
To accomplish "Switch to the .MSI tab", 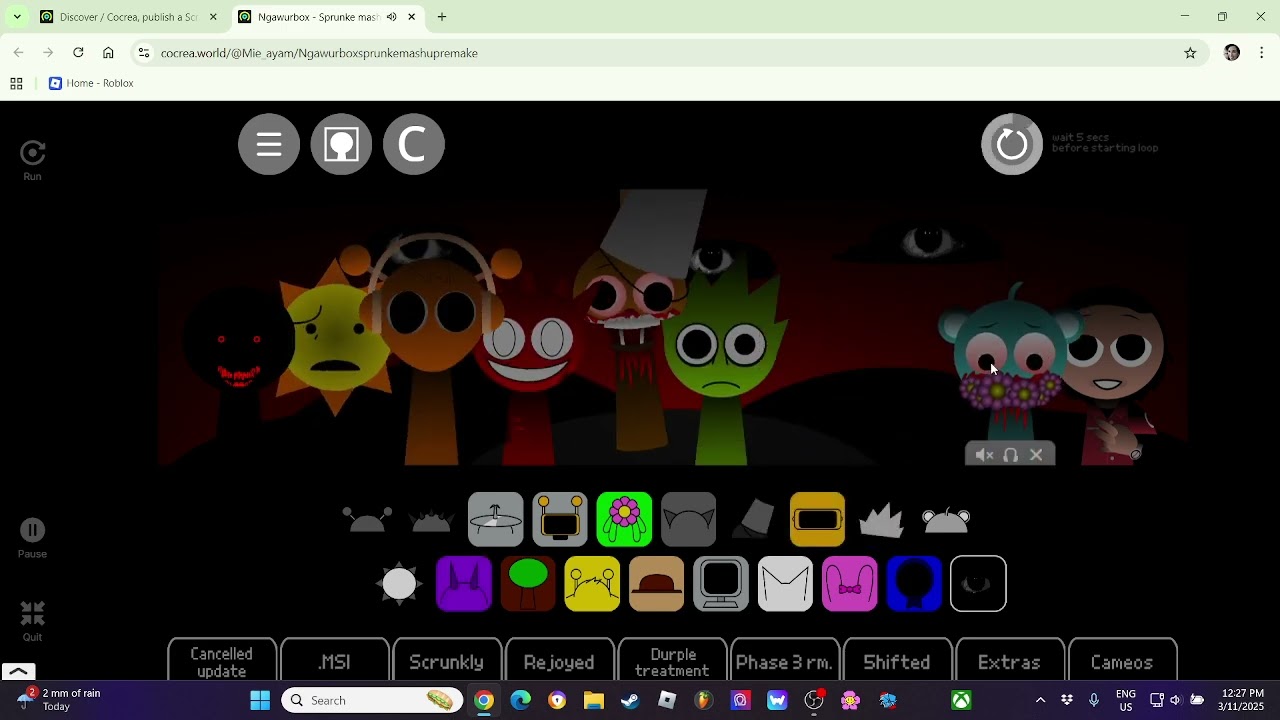I will 335,661.
